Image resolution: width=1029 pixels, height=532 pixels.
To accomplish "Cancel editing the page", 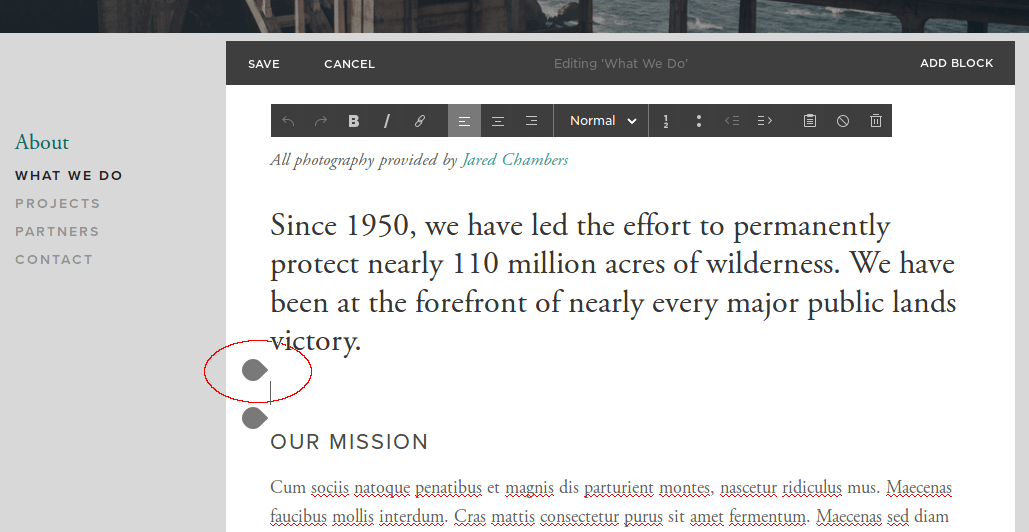I will pos(349,64).
